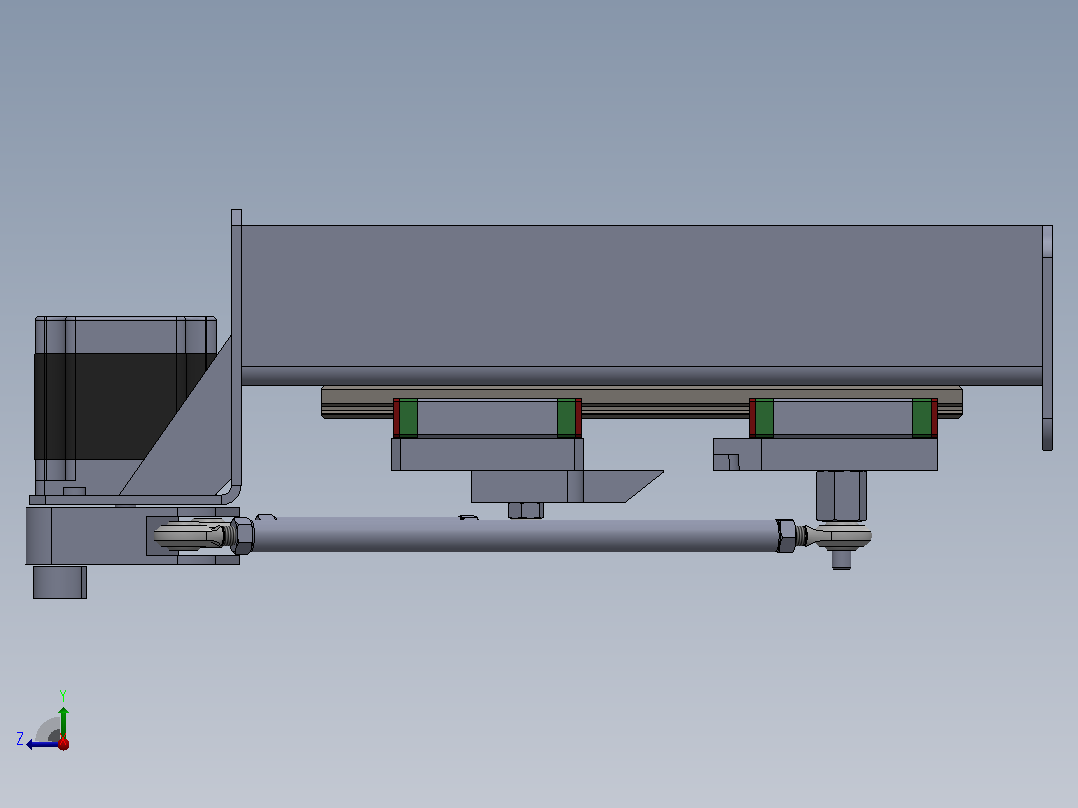Select the hex standoff above right rod end
The image size is (1078, 808).
click(841, 495)
